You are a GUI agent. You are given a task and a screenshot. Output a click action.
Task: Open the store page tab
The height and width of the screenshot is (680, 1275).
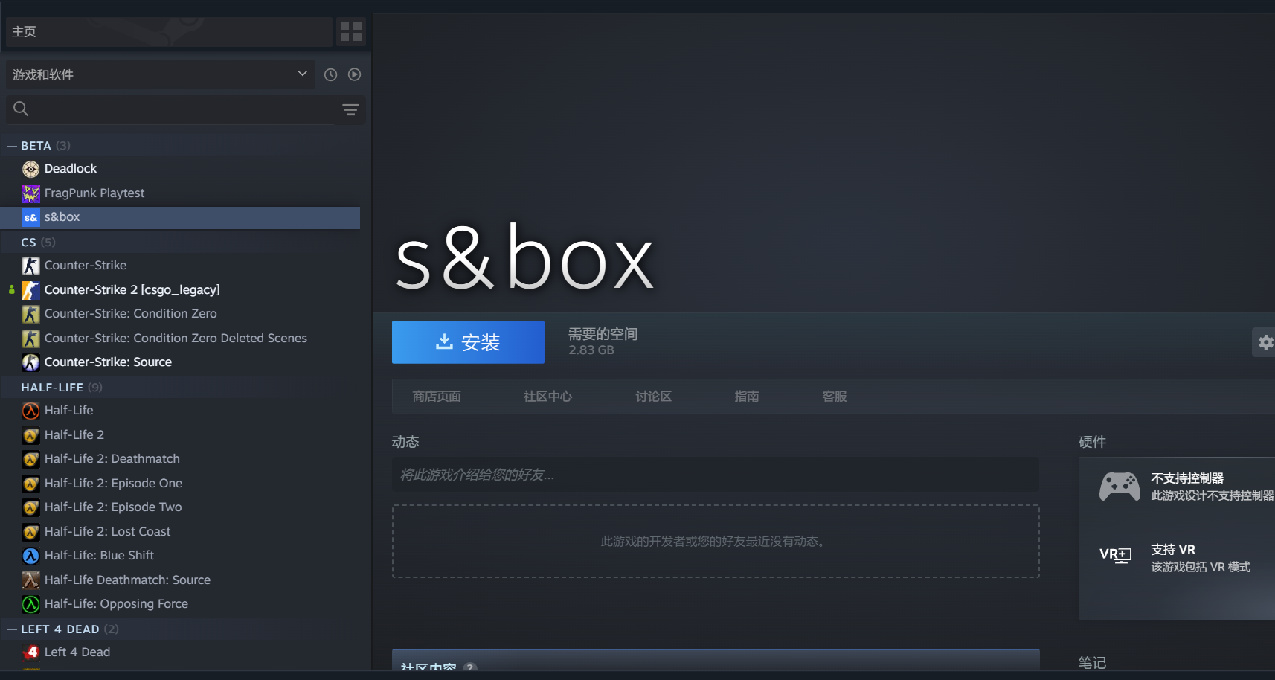coord(437,397)
